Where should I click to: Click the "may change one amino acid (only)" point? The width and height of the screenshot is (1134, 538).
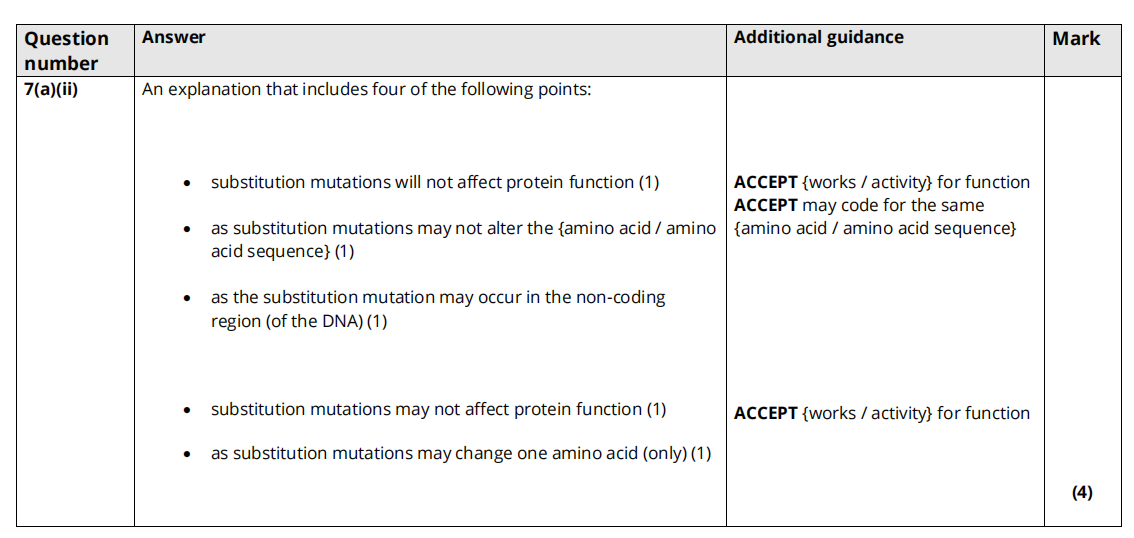coord(460,453)
